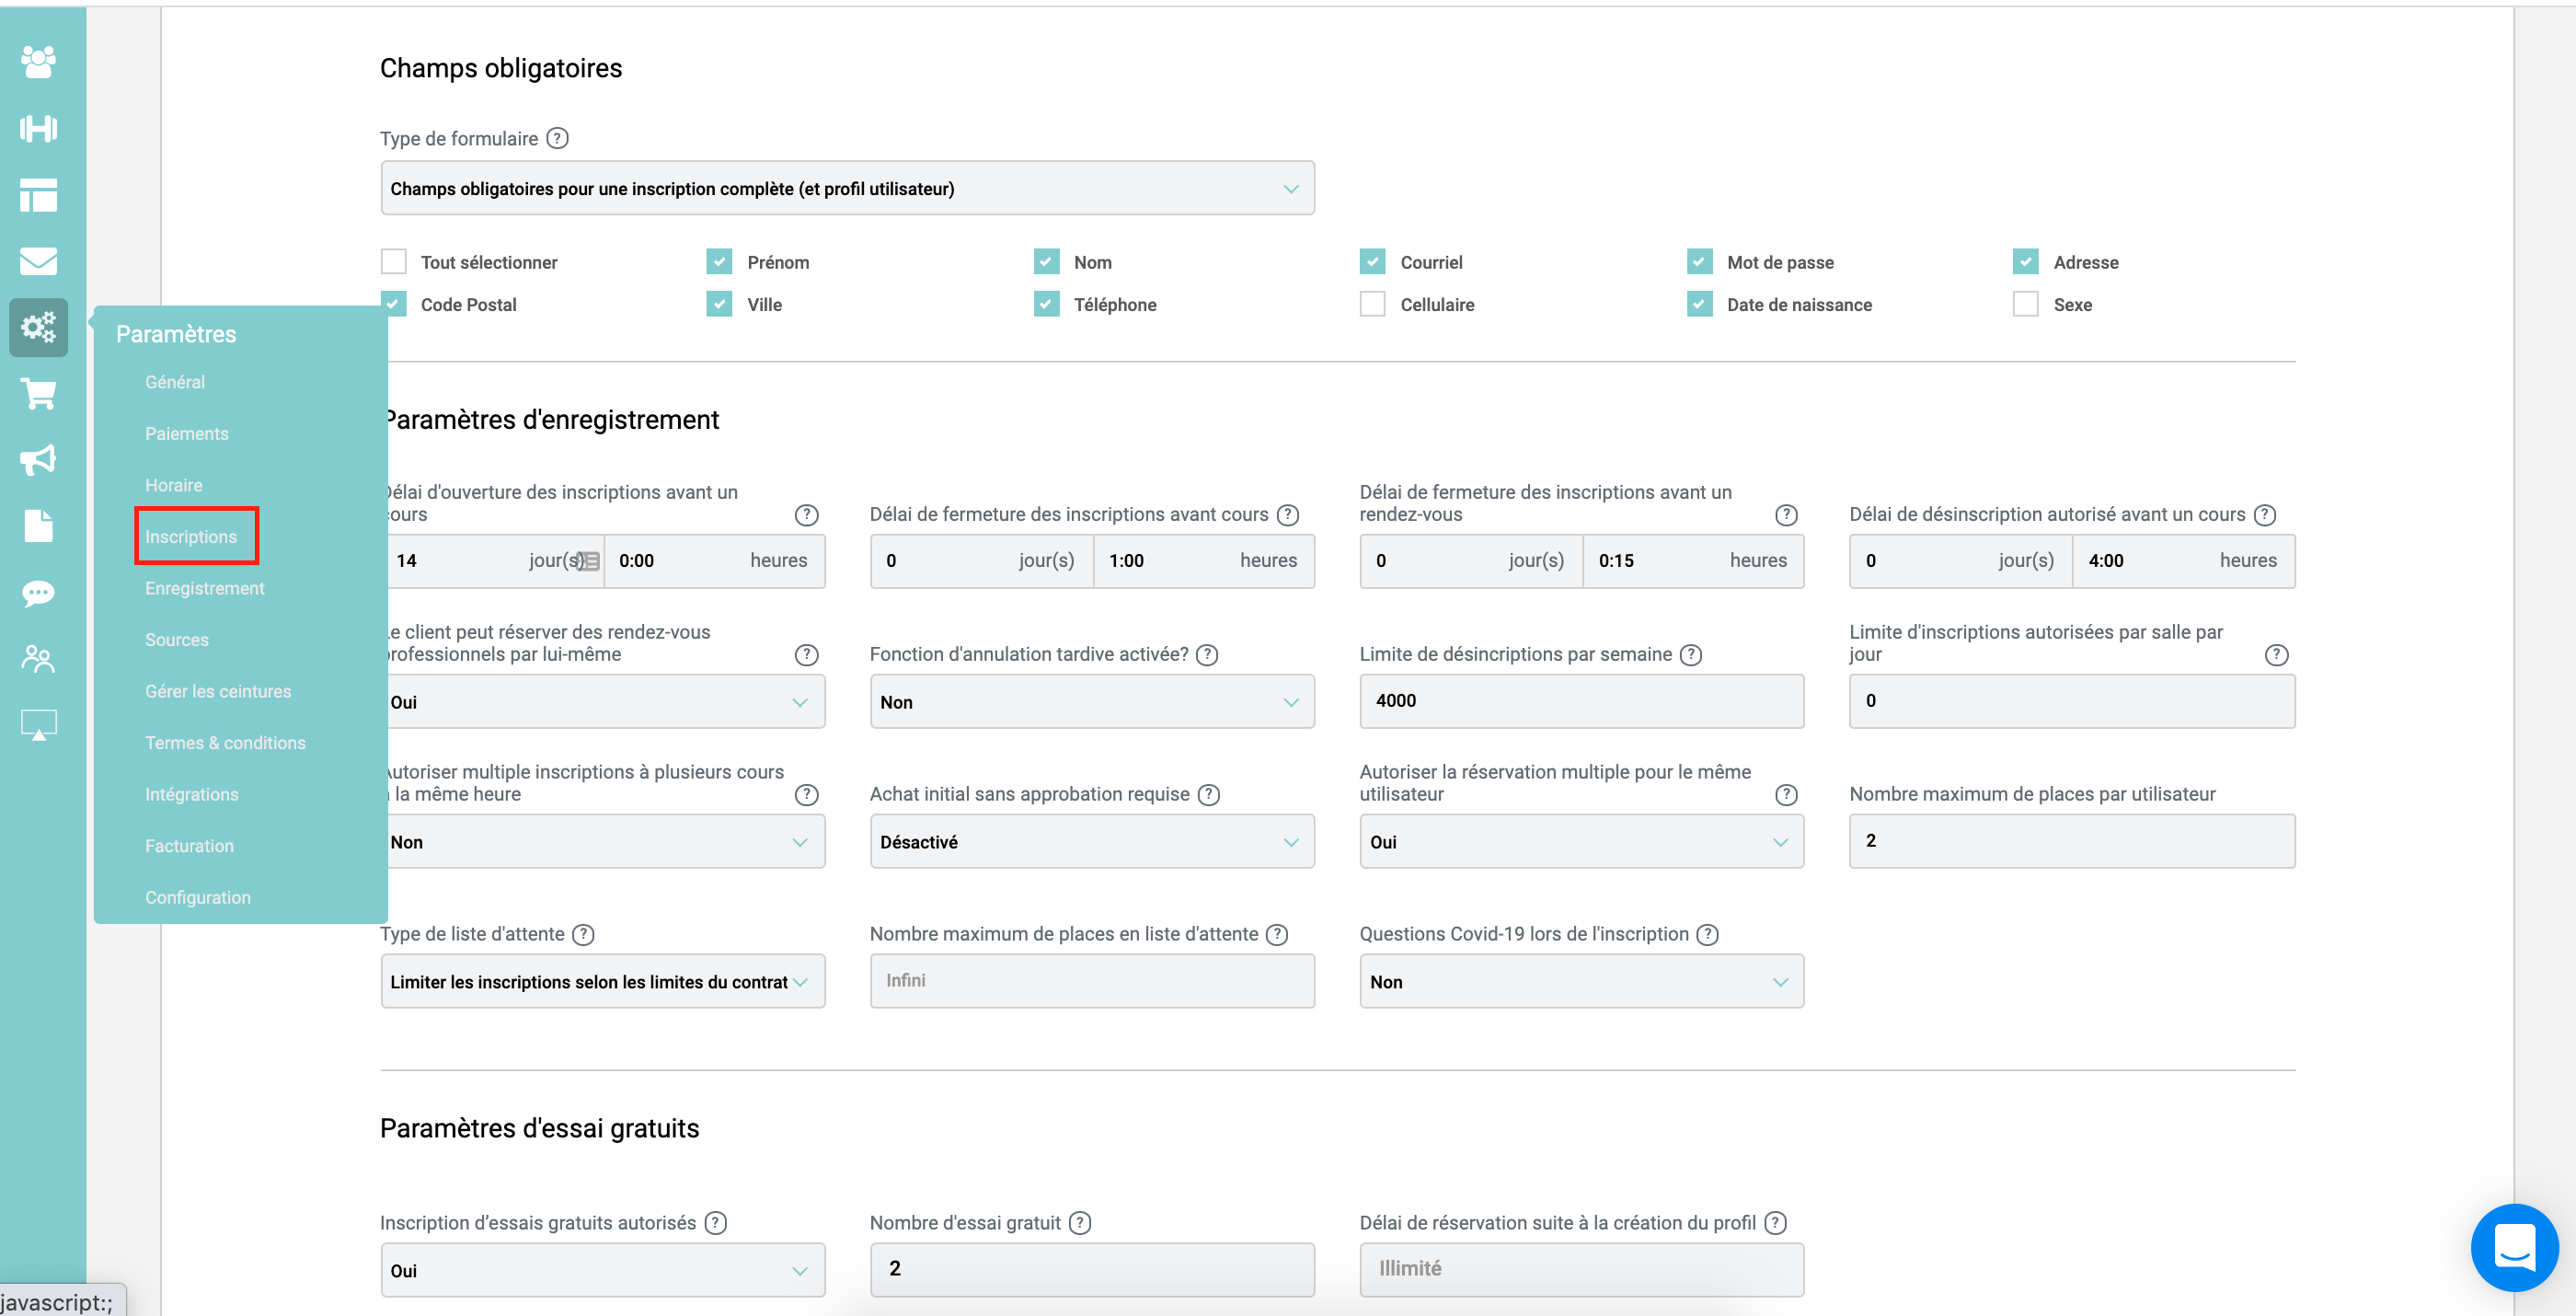Click the dumbbell workouts sidebar icon
This screenshot has height=1316, width=2576.
coord(38,128)
